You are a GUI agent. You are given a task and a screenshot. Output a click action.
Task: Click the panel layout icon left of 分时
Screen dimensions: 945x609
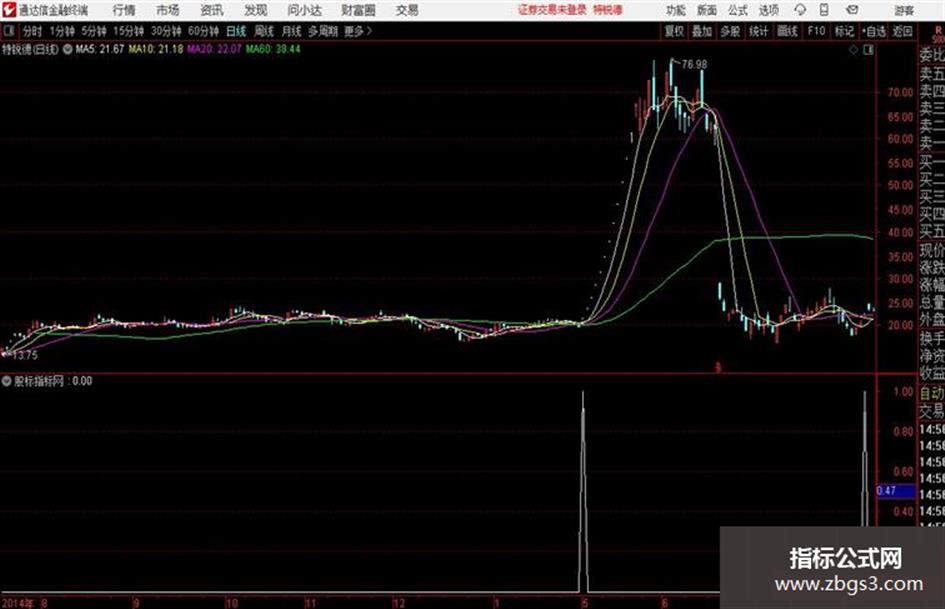click(8, 31)
